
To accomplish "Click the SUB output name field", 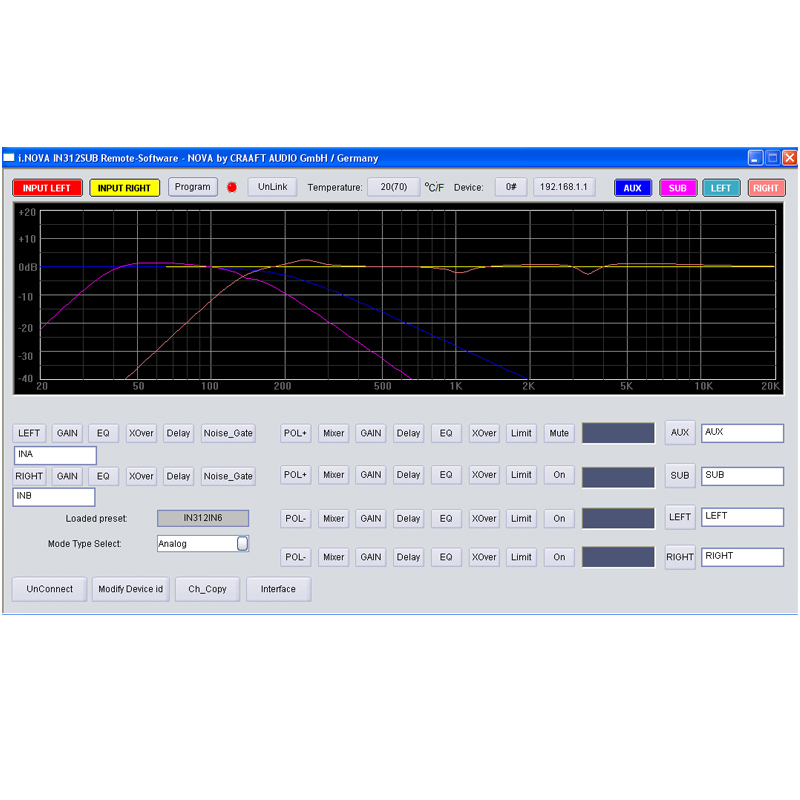I will (742, 476).
